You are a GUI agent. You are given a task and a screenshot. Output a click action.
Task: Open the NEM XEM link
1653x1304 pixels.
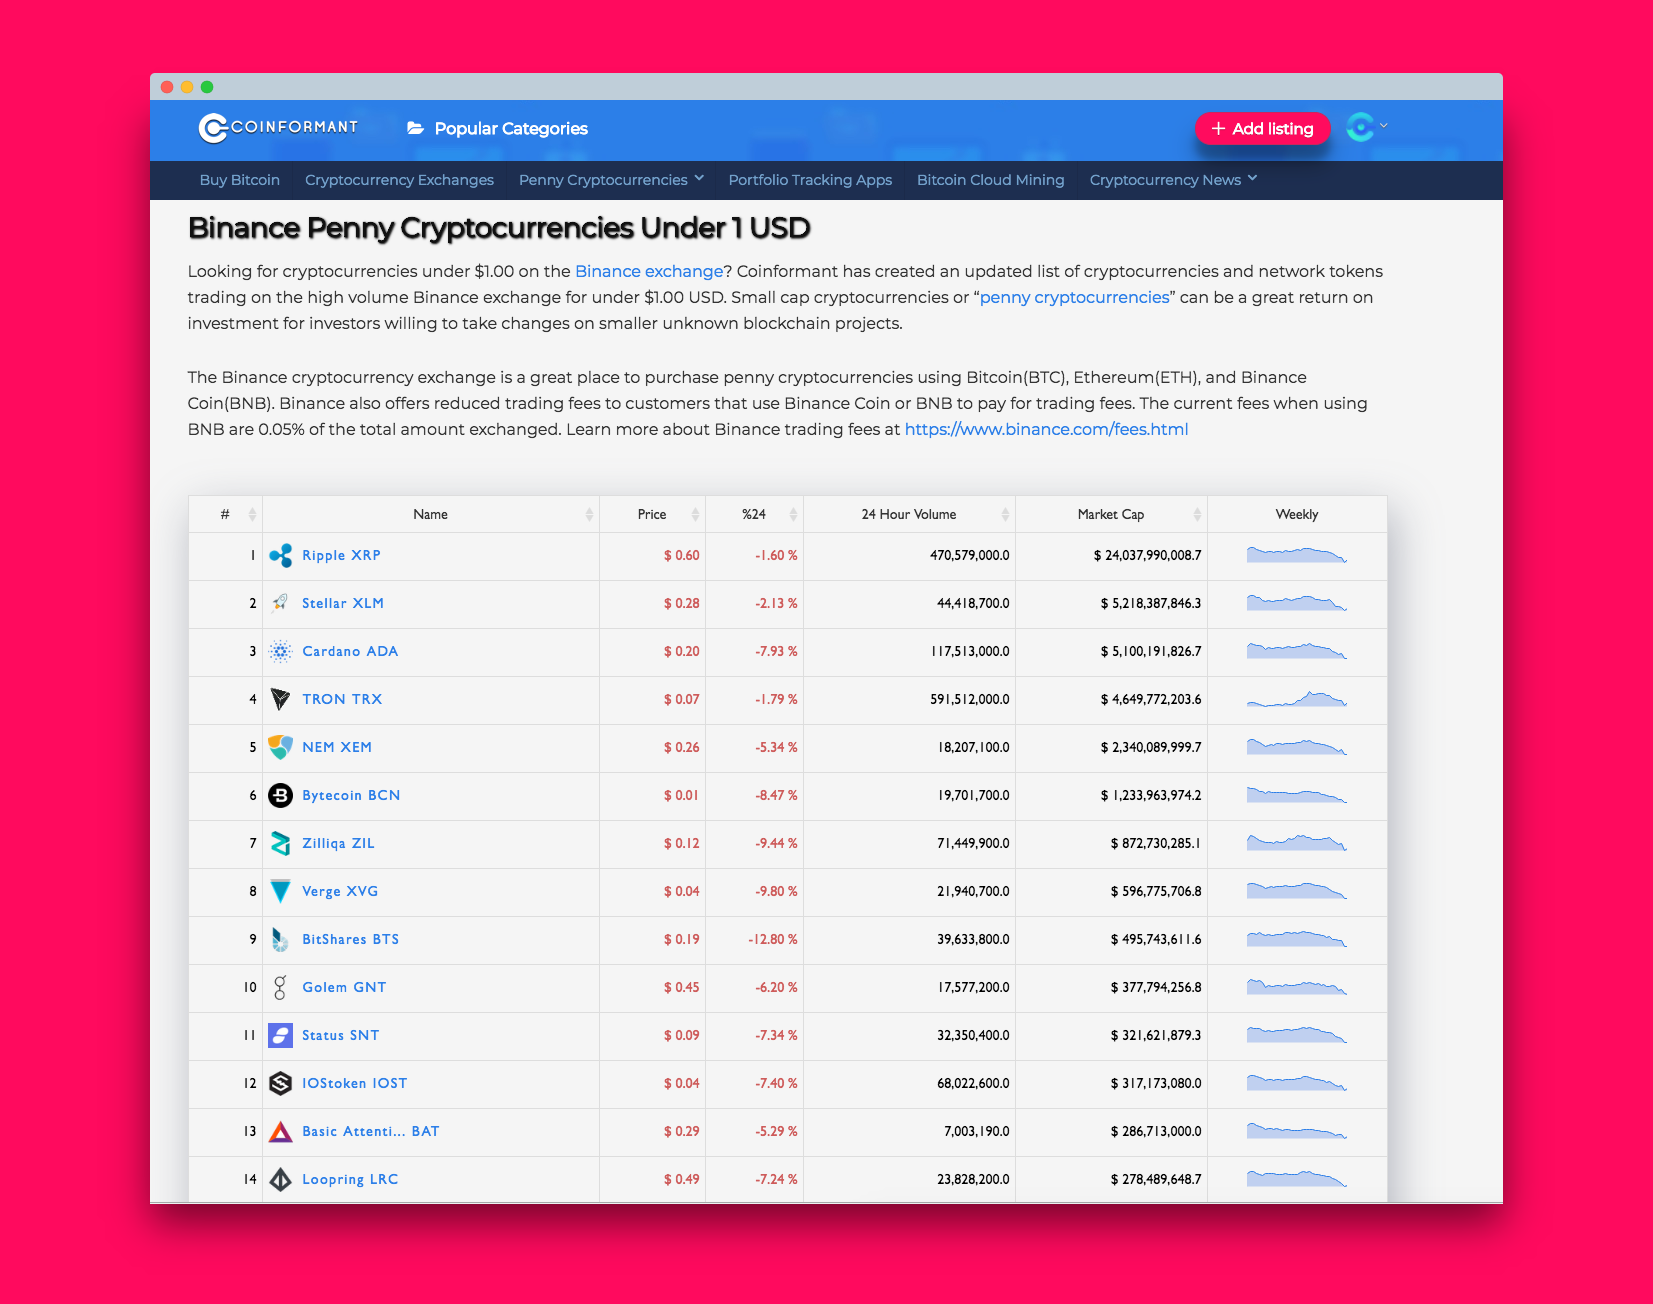[337, 747]
